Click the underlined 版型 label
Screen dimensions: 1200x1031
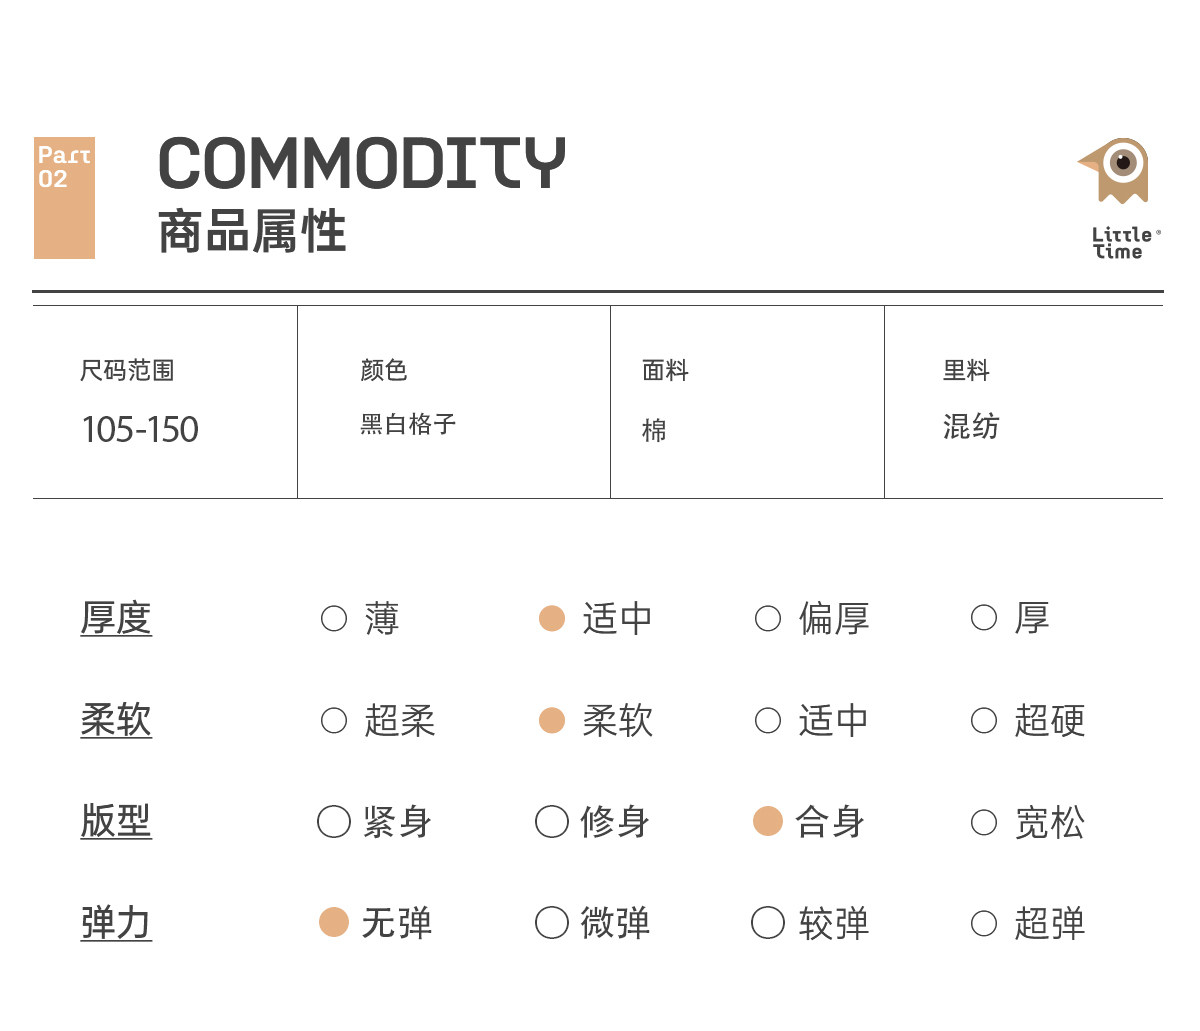116,822
